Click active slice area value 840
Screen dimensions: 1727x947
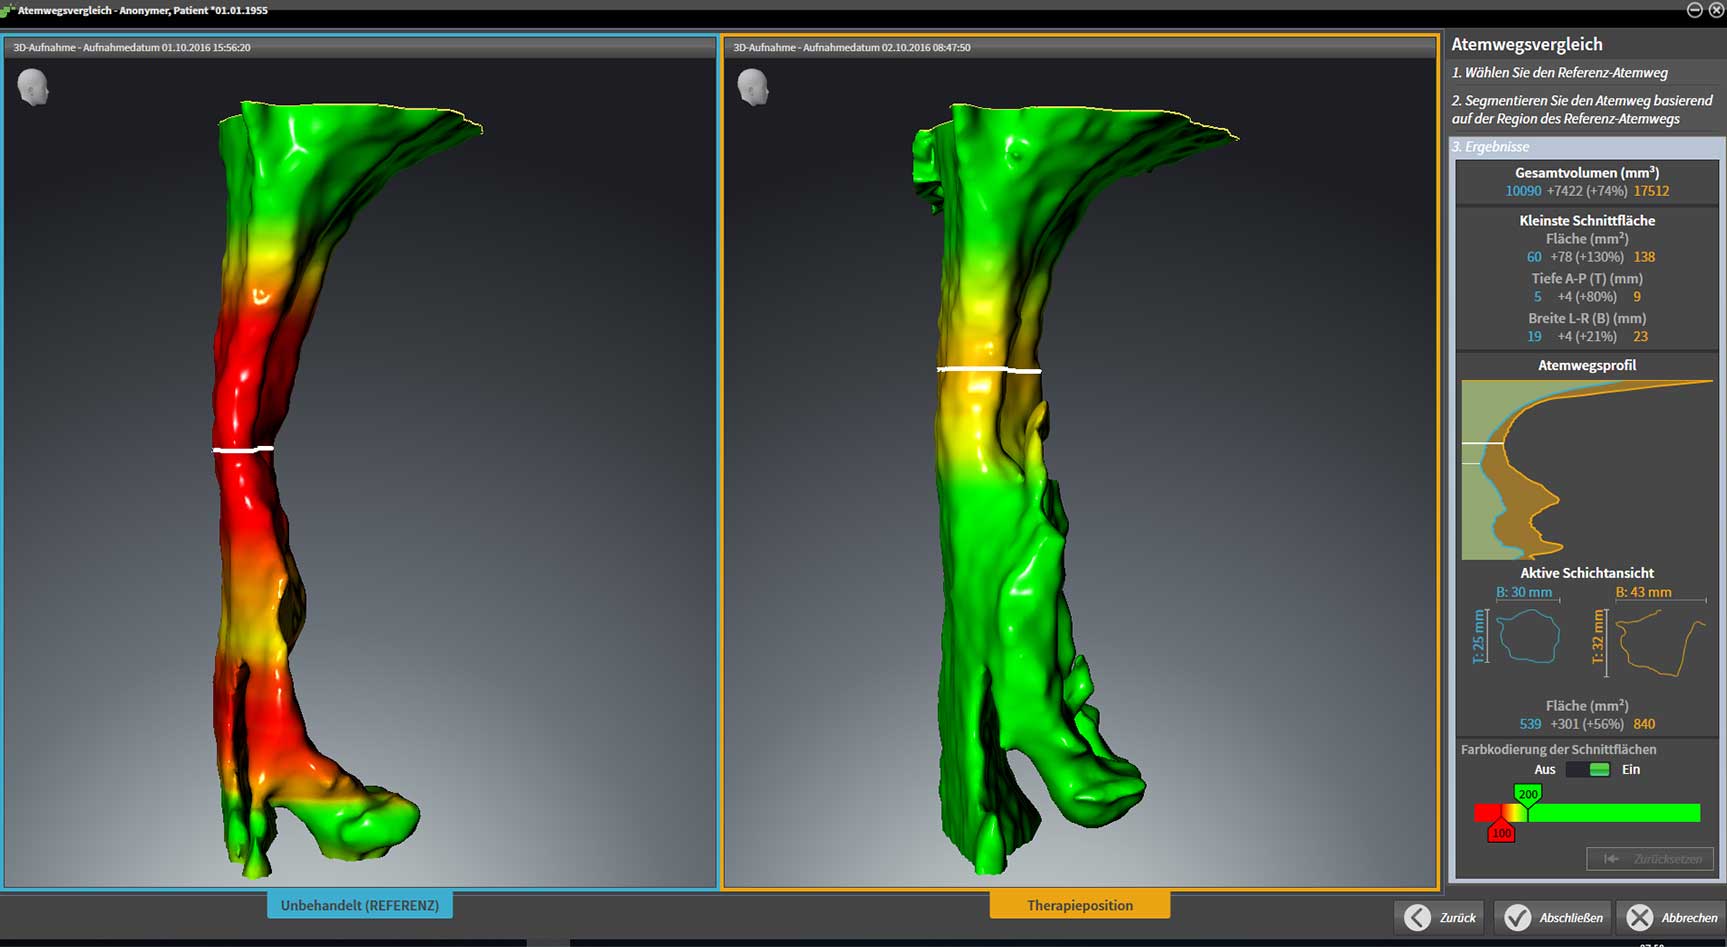1644,724
